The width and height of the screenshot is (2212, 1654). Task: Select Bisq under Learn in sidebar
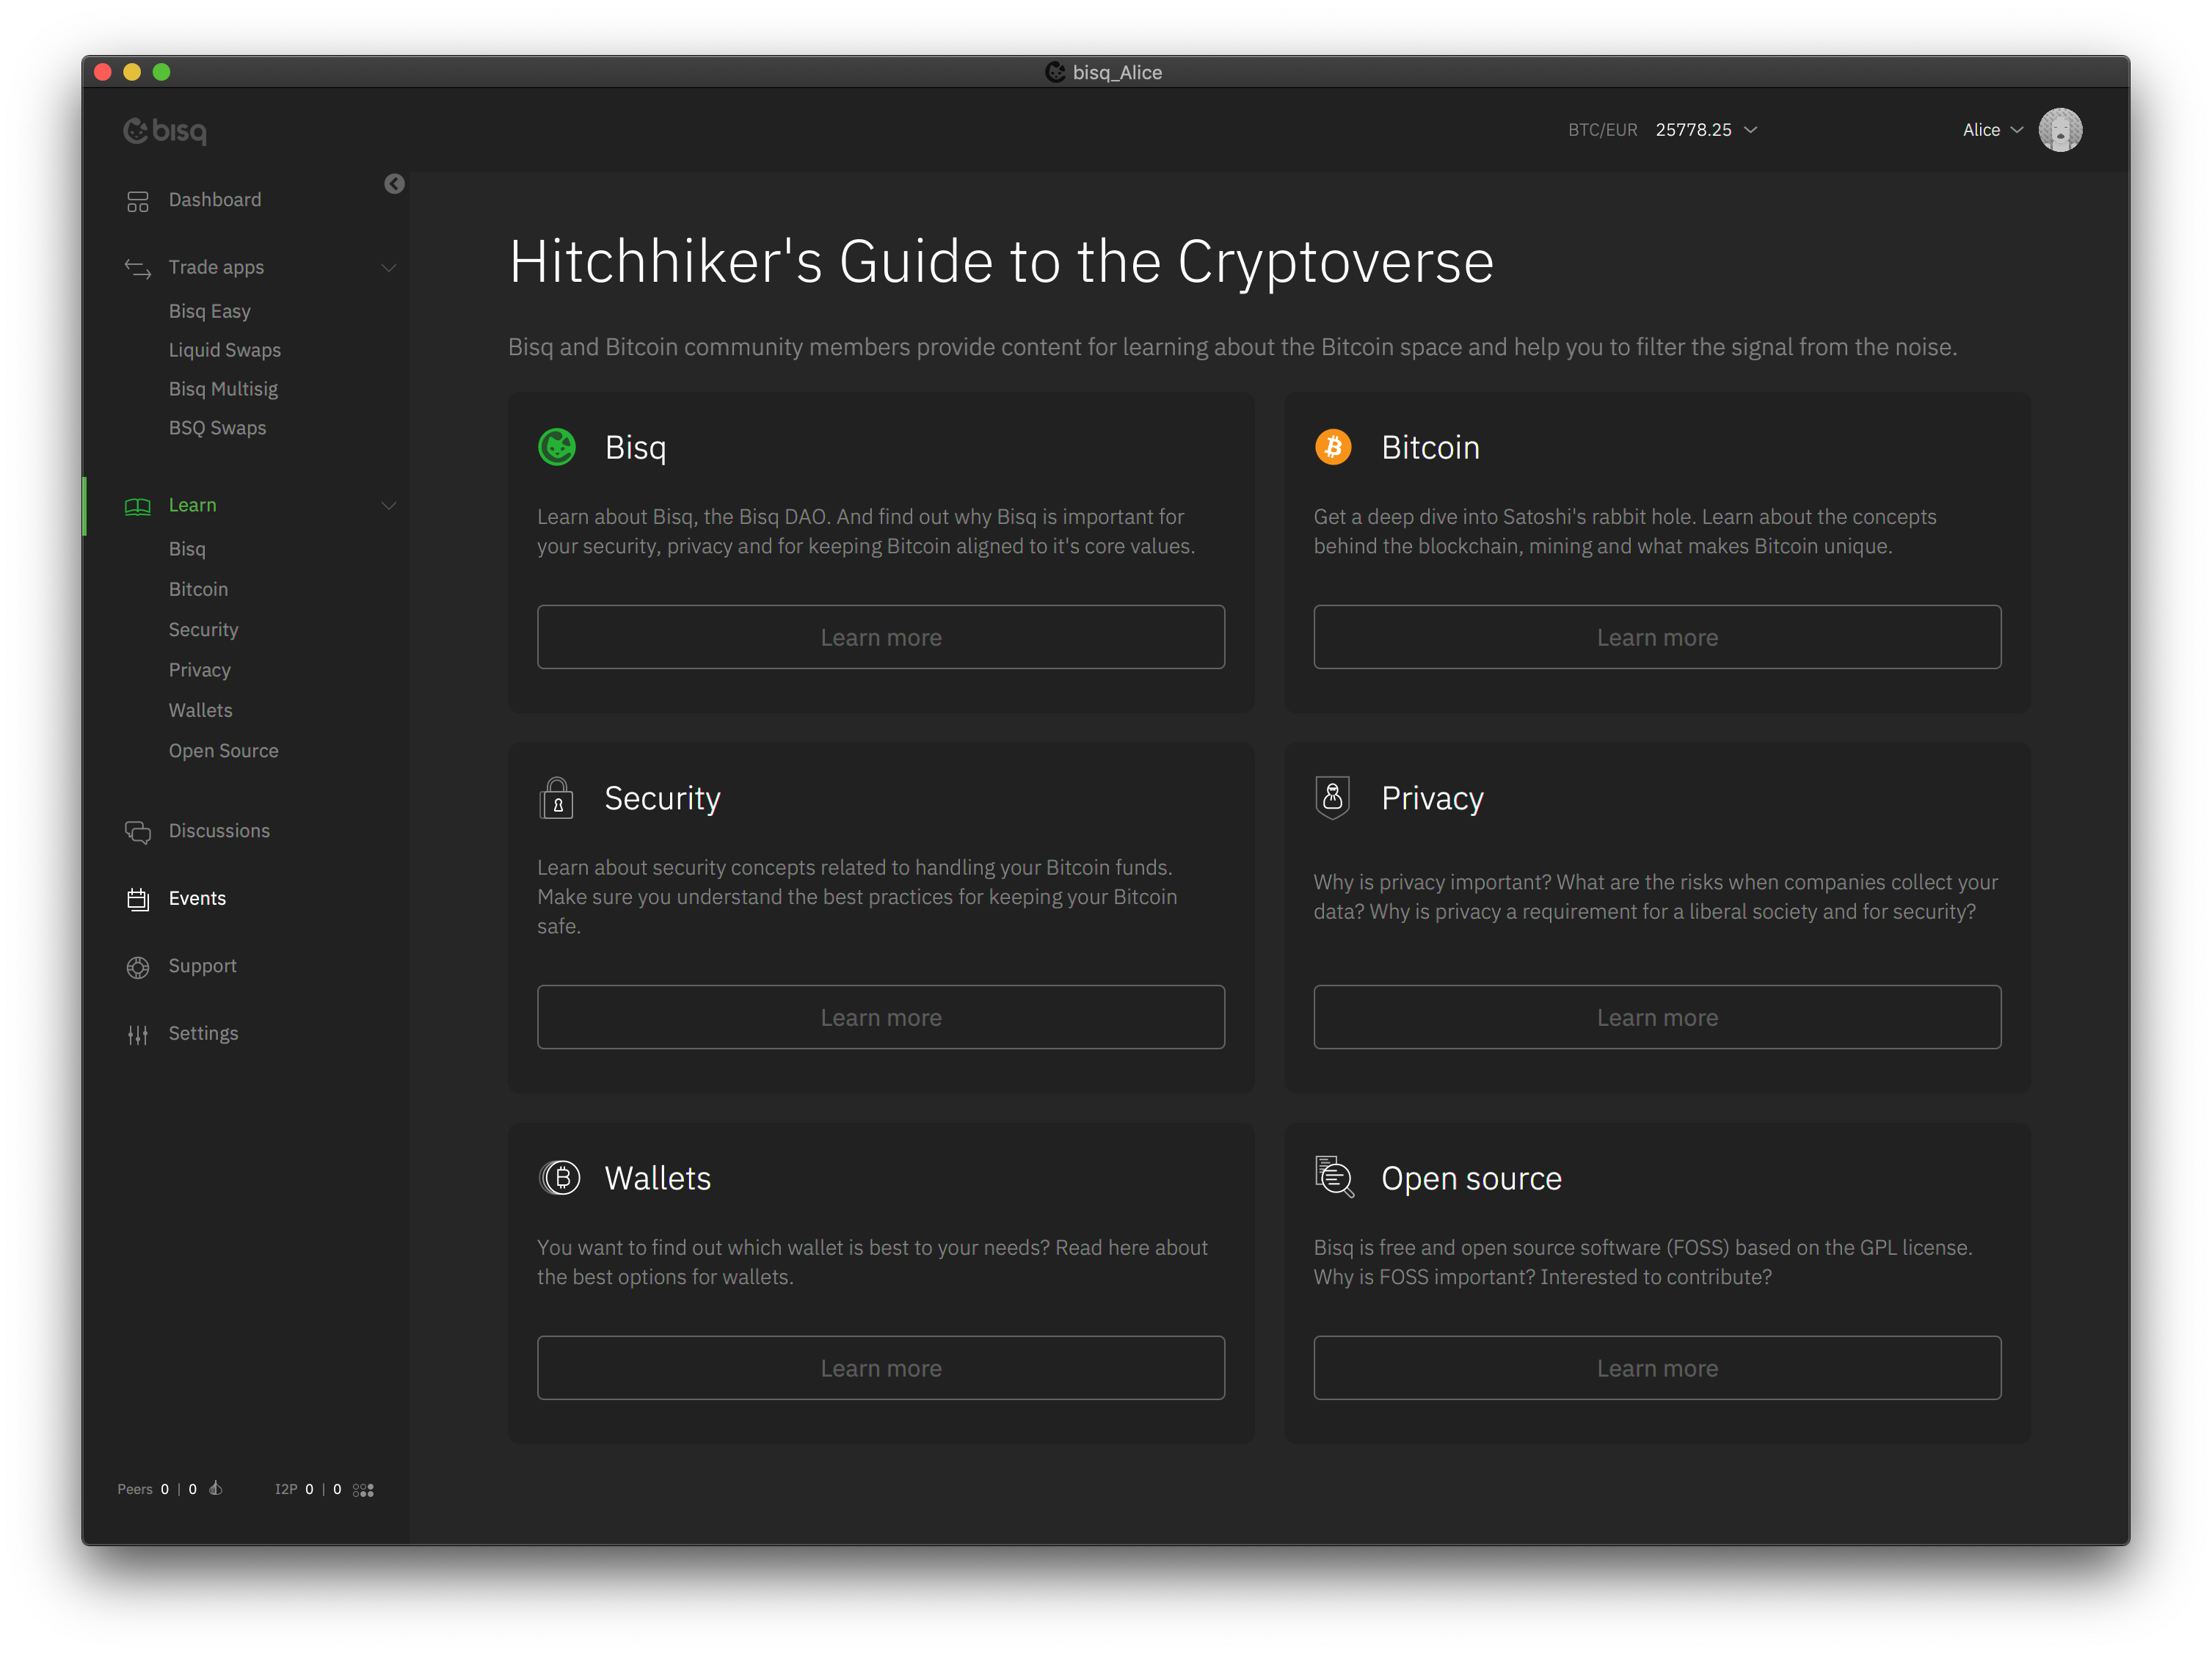[187, 550]
